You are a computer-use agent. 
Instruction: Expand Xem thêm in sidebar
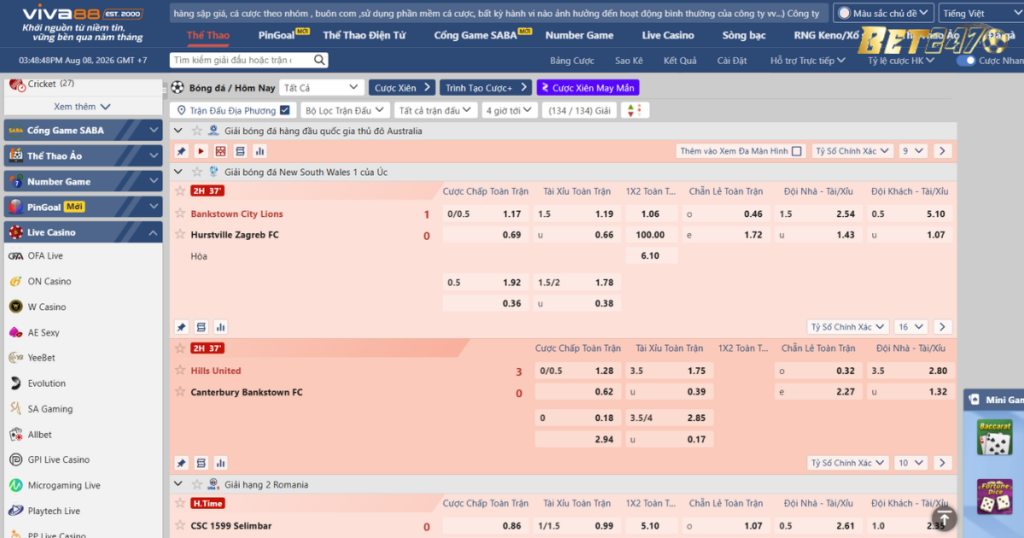tap(82, 106)
